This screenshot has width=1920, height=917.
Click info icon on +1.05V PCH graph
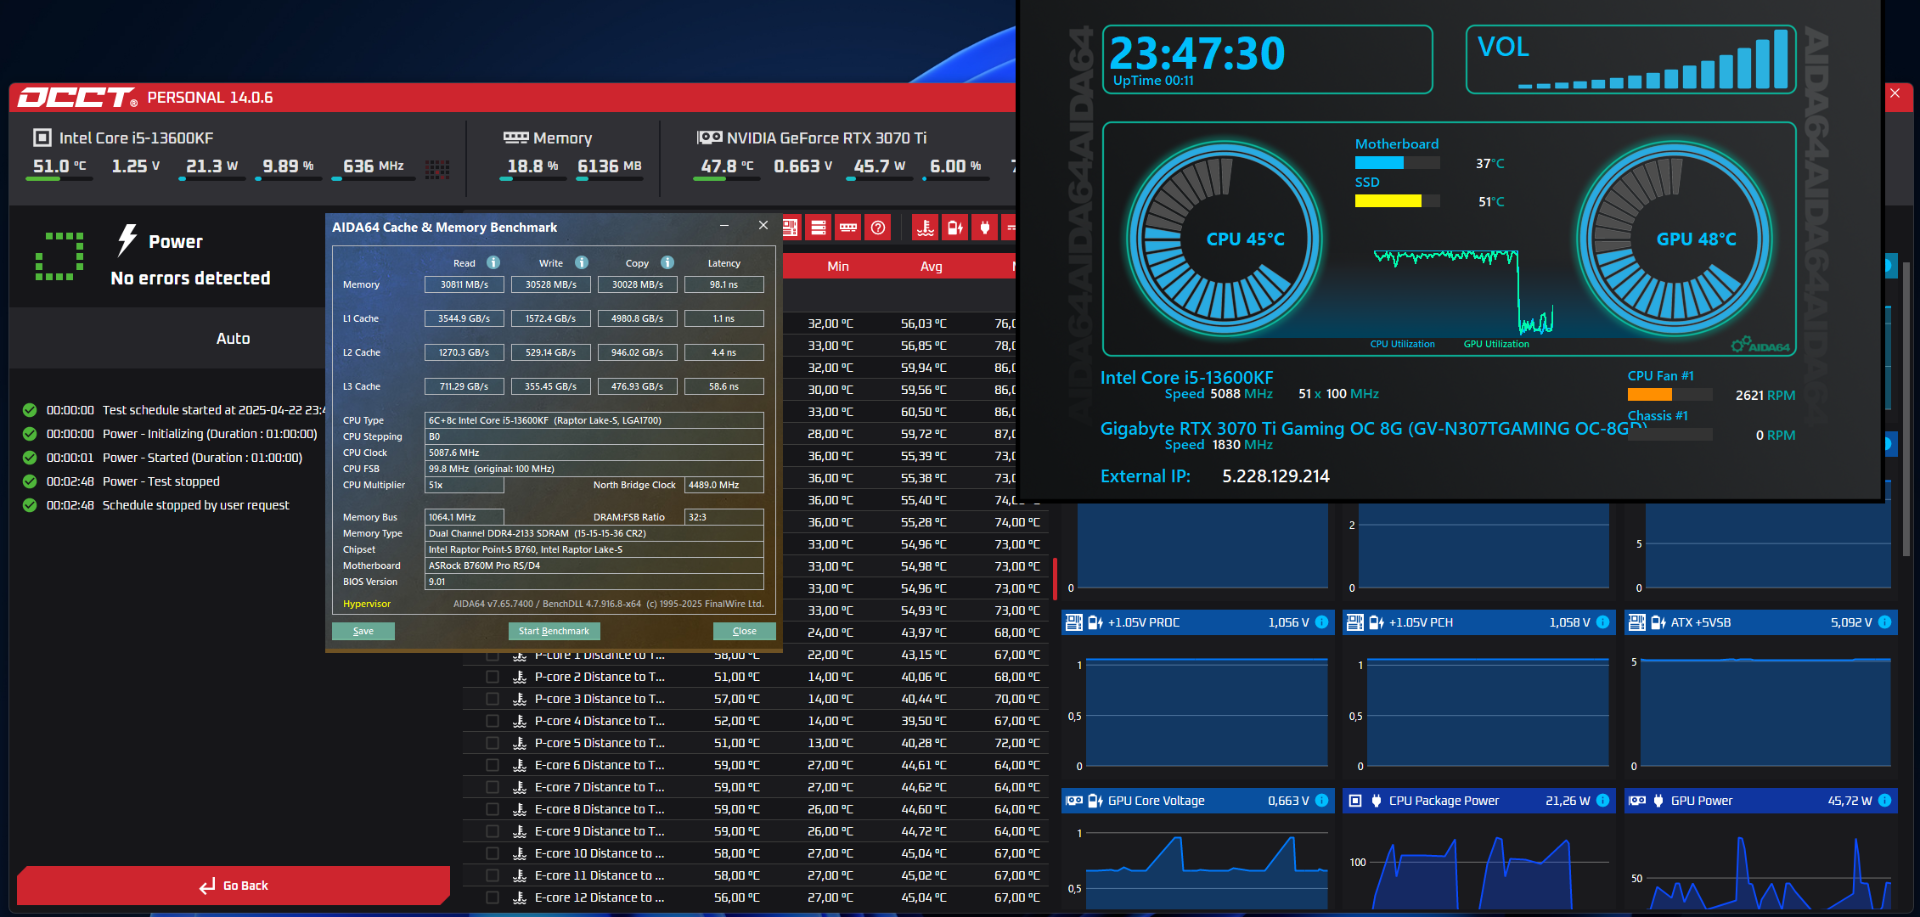click(1603, 622)
